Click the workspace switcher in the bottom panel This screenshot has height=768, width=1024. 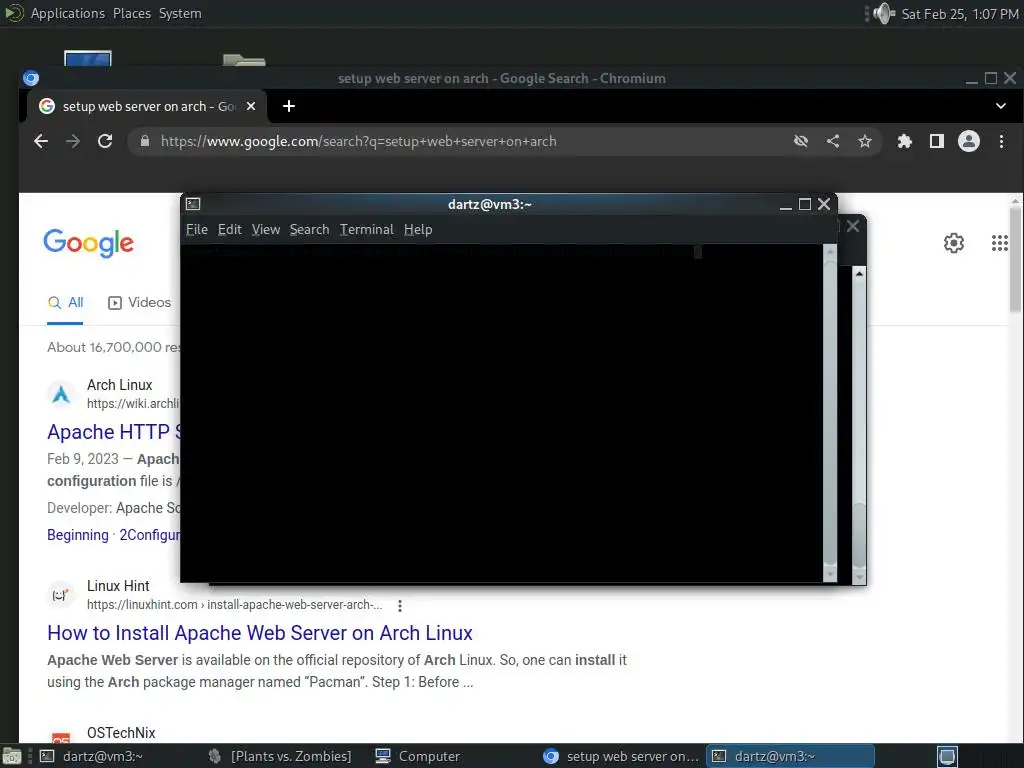coord(947,756)
